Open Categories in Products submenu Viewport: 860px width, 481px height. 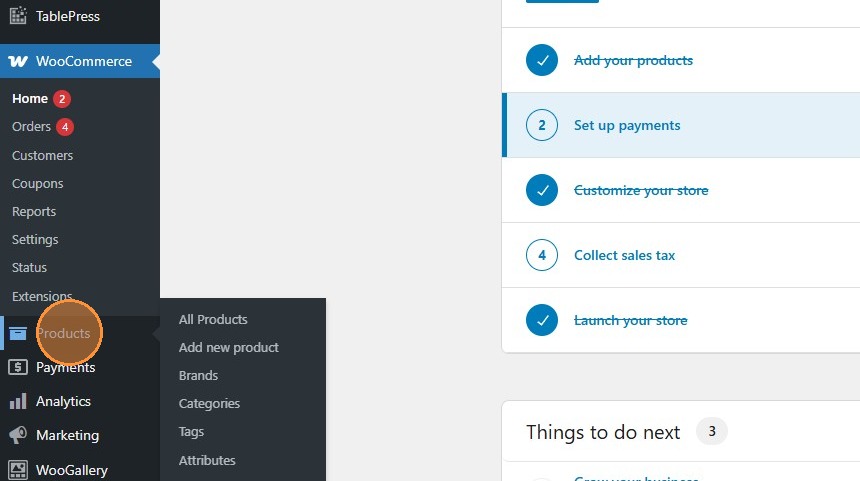[209, 403]
